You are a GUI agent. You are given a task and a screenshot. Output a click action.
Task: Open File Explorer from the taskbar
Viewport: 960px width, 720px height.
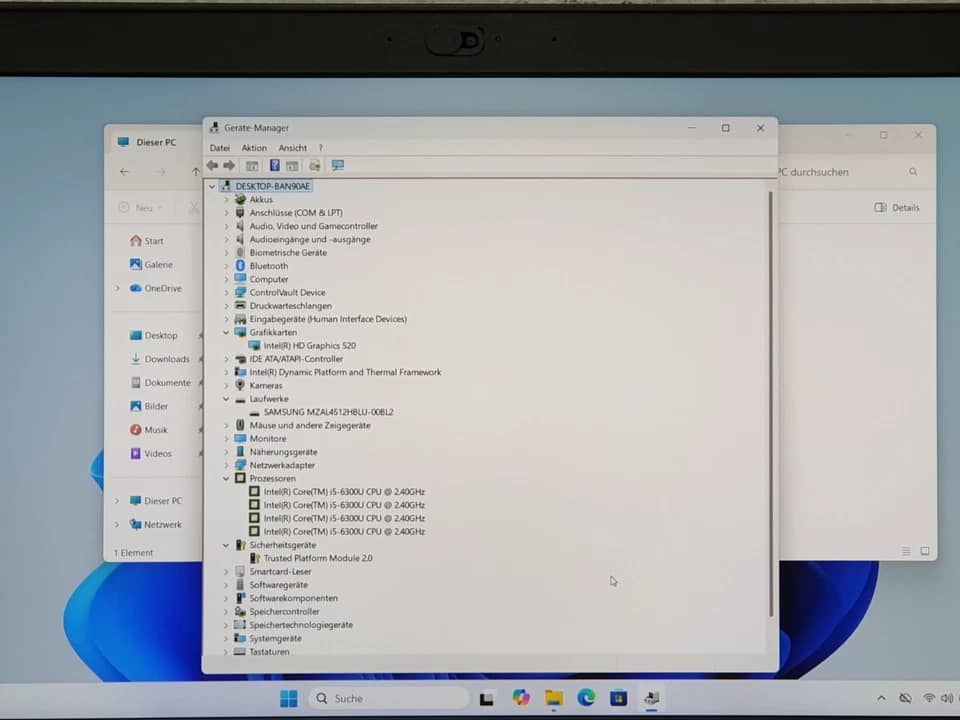pyautogui.click(x=554, y=698)
